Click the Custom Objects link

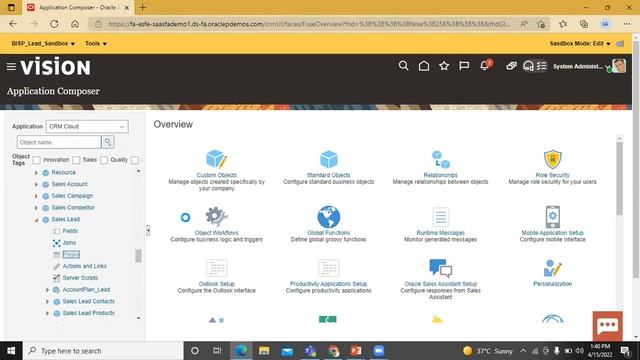[216, 175]
